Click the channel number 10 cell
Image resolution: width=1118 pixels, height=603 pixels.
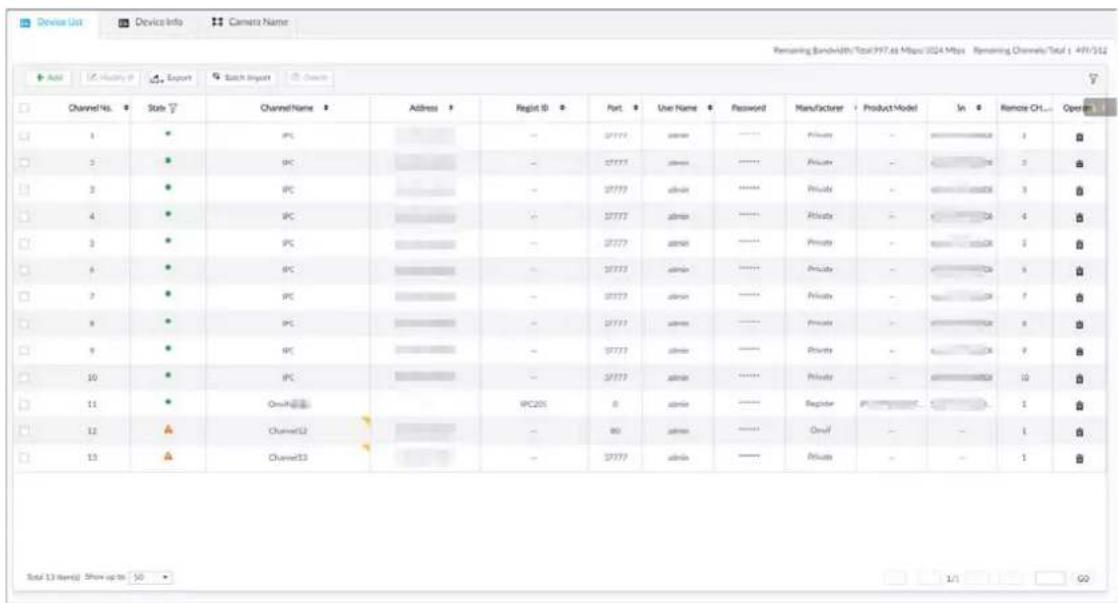coord(92,378)
